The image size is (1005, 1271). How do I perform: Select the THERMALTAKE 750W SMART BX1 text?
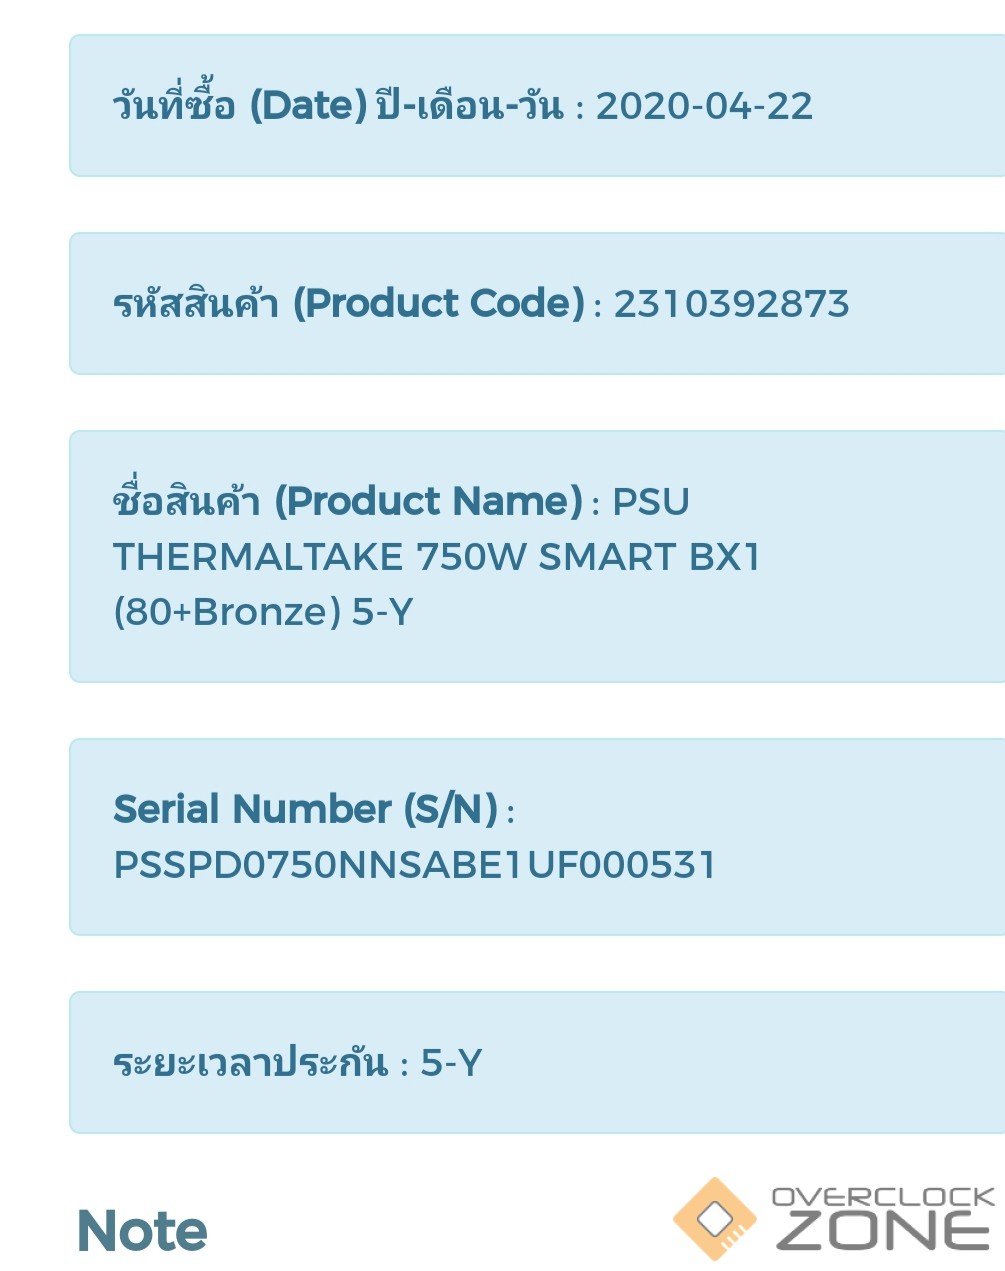437,557
